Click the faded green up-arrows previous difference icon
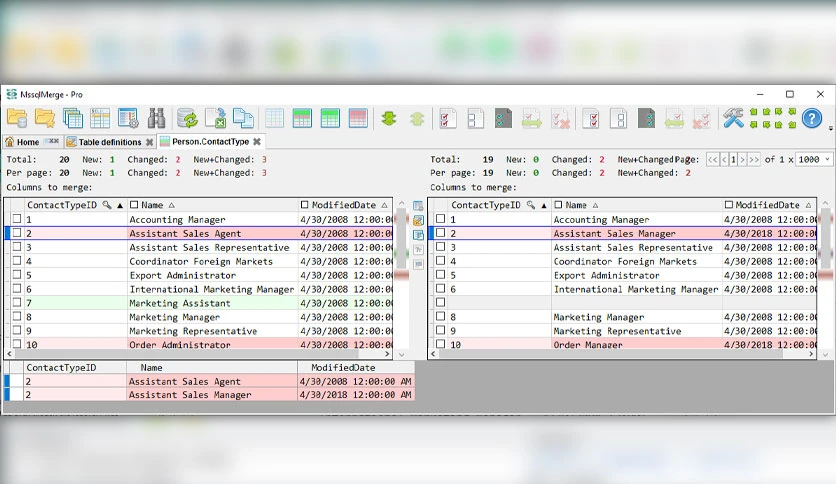Viewport: 836px width, 484px height. click(417, 118)
